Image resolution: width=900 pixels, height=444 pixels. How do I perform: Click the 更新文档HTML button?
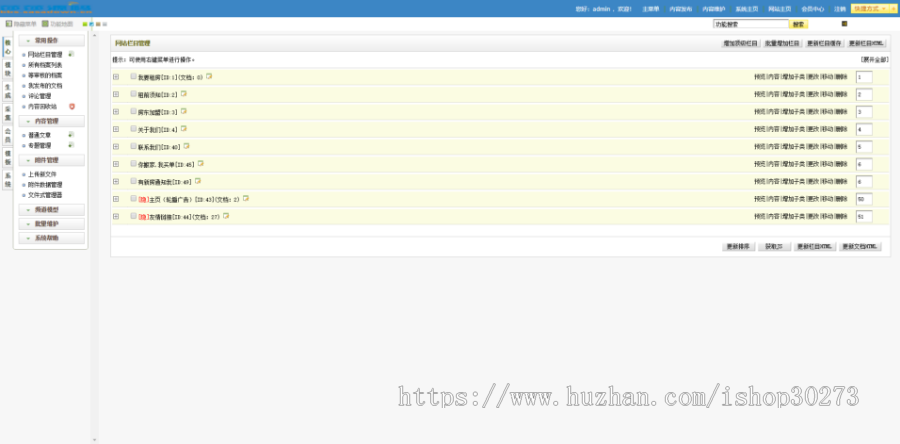[x=860, y=247]
